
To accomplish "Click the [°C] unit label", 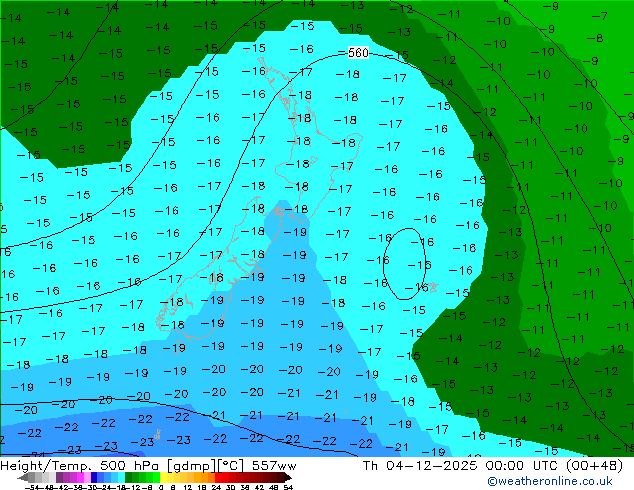I will [x=231, y=466].
